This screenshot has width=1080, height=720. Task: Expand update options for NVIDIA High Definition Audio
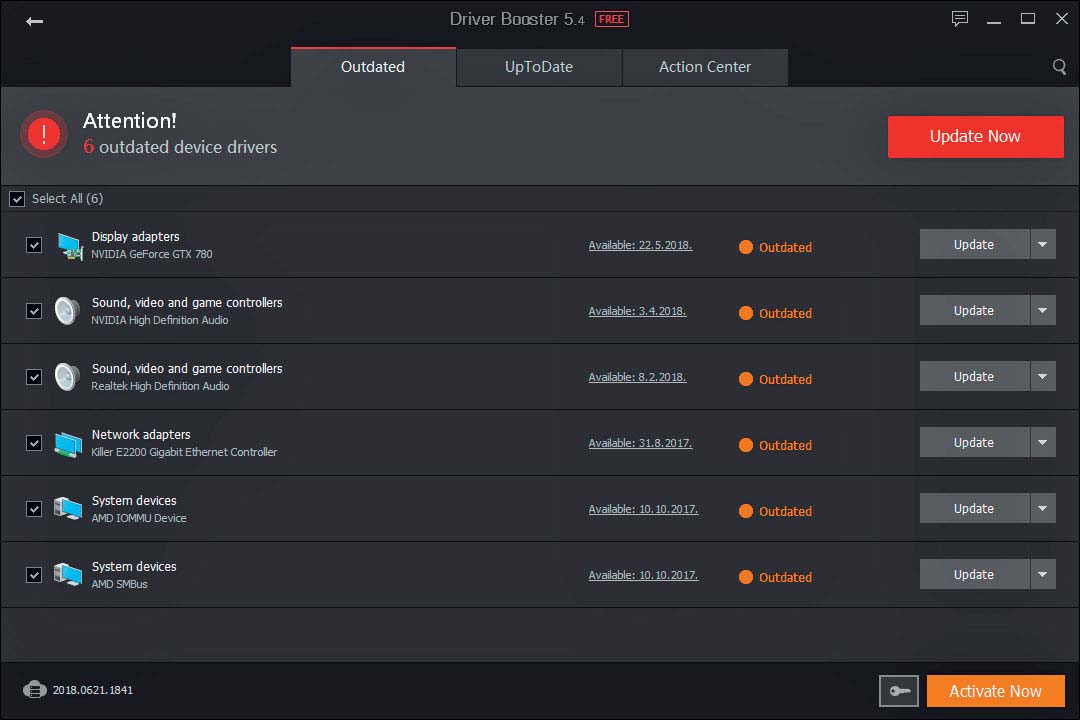(1043, 311)
